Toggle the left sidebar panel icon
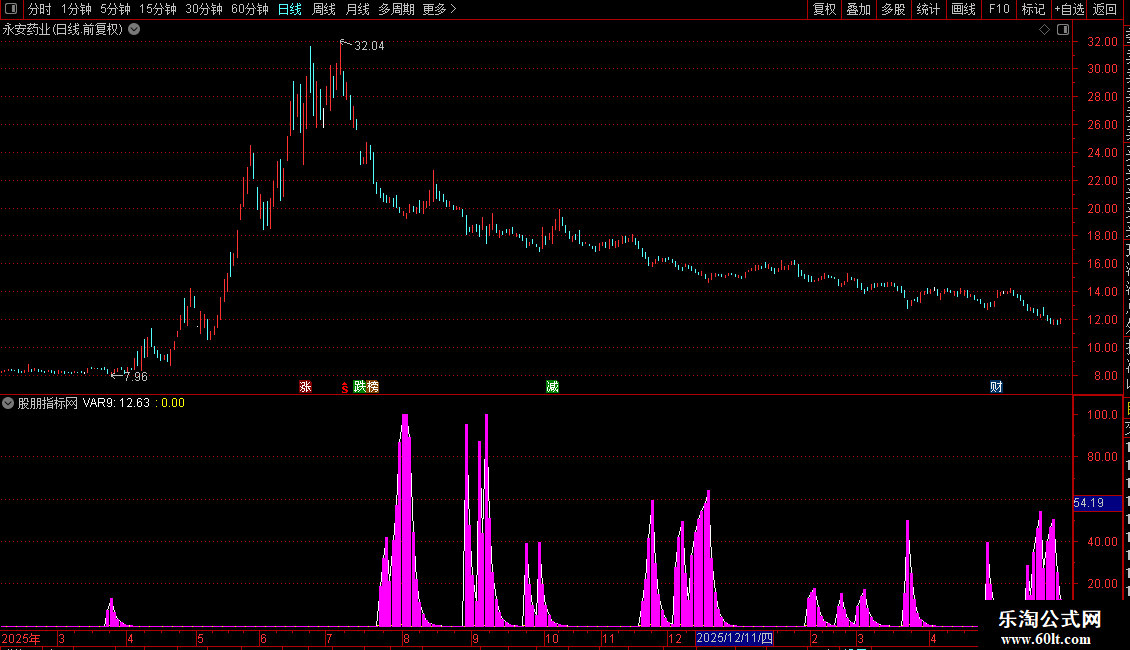This screenshot has height=650, width=1130. (x=11, y=9)
